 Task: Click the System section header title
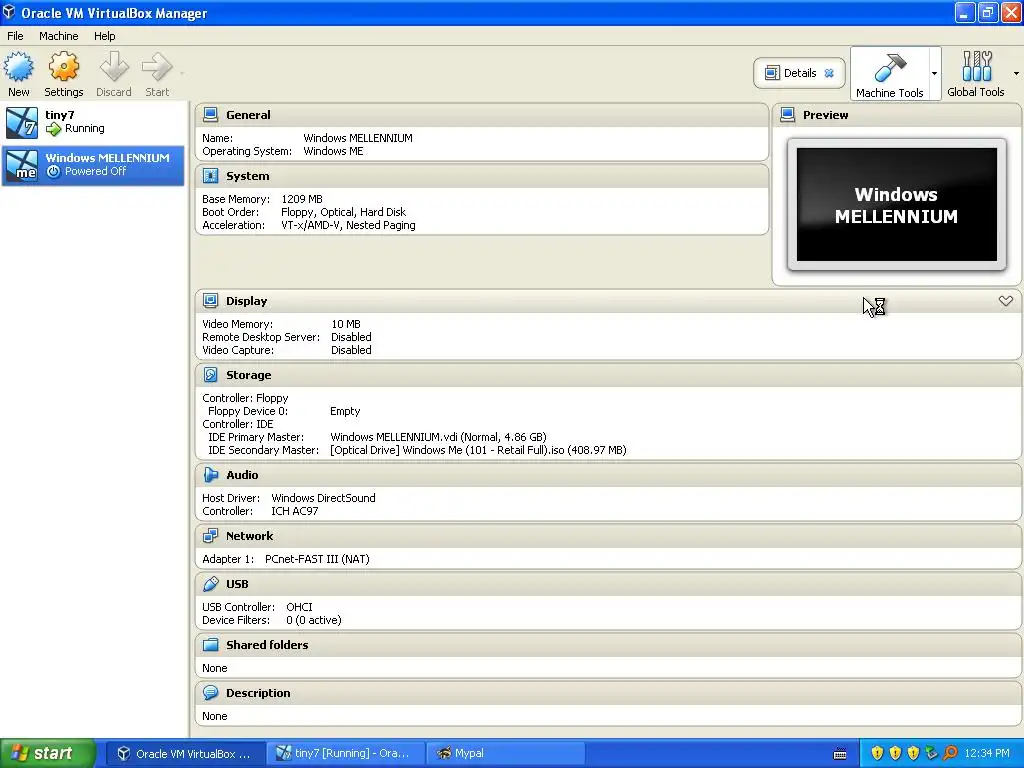(248, 176)
